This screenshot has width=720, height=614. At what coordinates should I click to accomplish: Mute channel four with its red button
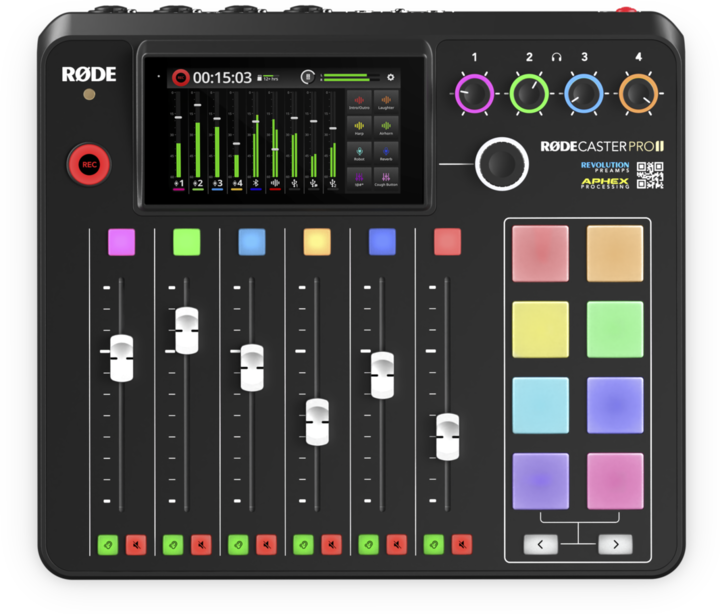pos(332,545)
